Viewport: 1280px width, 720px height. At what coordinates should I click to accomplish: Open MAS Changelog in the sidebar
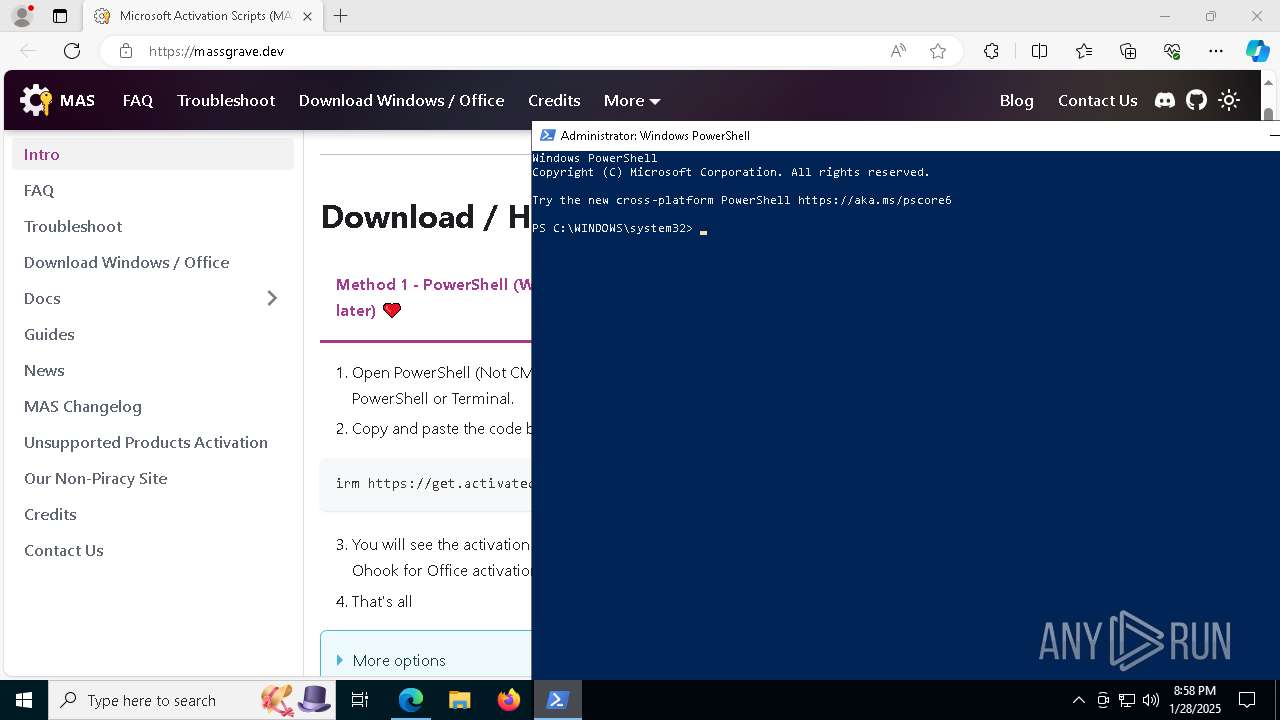tap(153, 406)
